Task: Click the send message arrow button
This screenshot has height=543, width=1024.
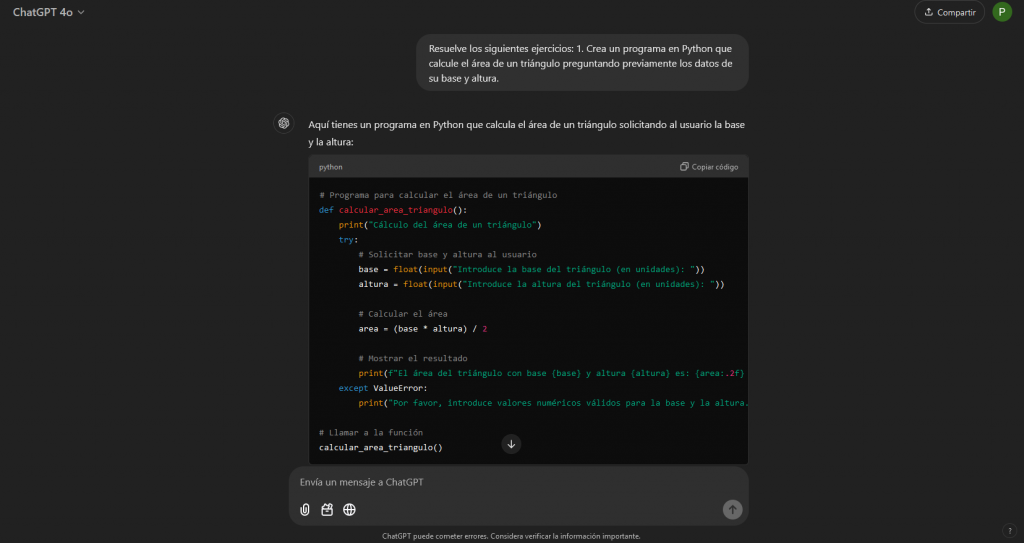Action: click(732, 510)
